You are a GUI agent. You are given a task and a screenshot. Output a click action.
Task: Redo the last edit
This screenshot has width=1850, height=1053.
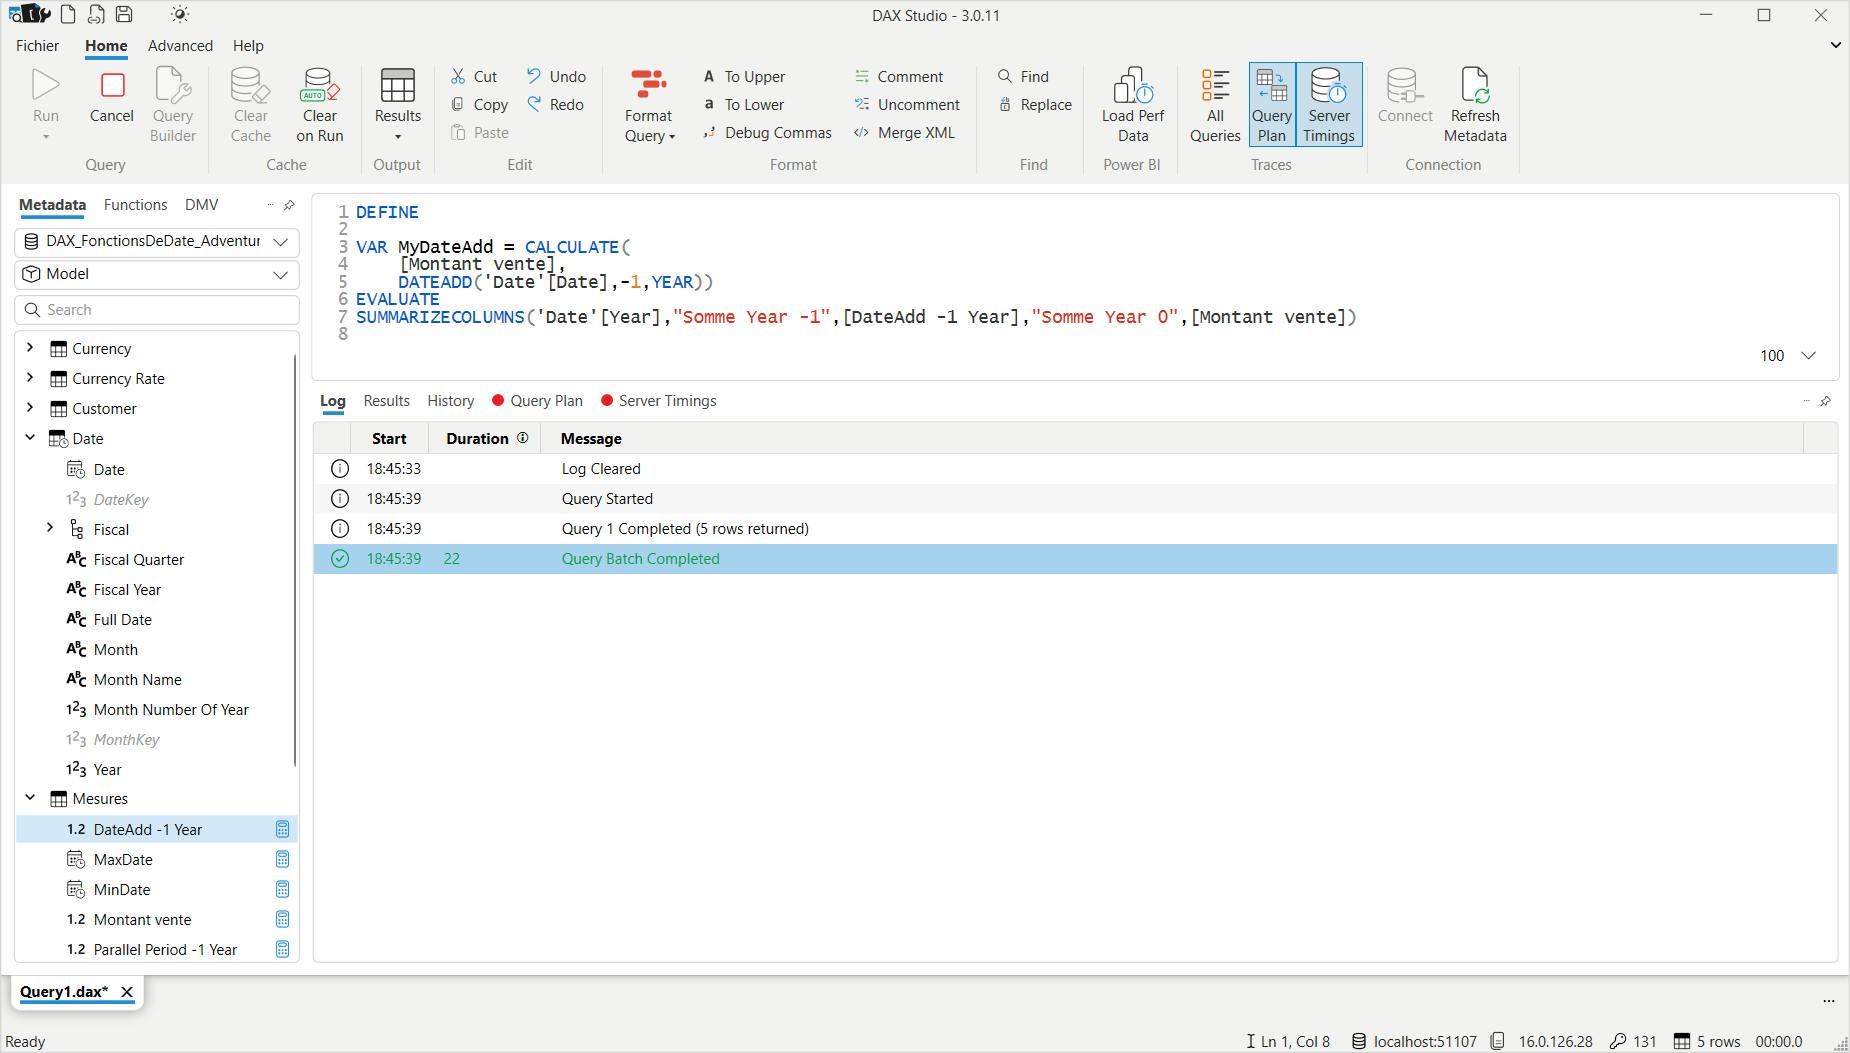[x=555, y=104]
